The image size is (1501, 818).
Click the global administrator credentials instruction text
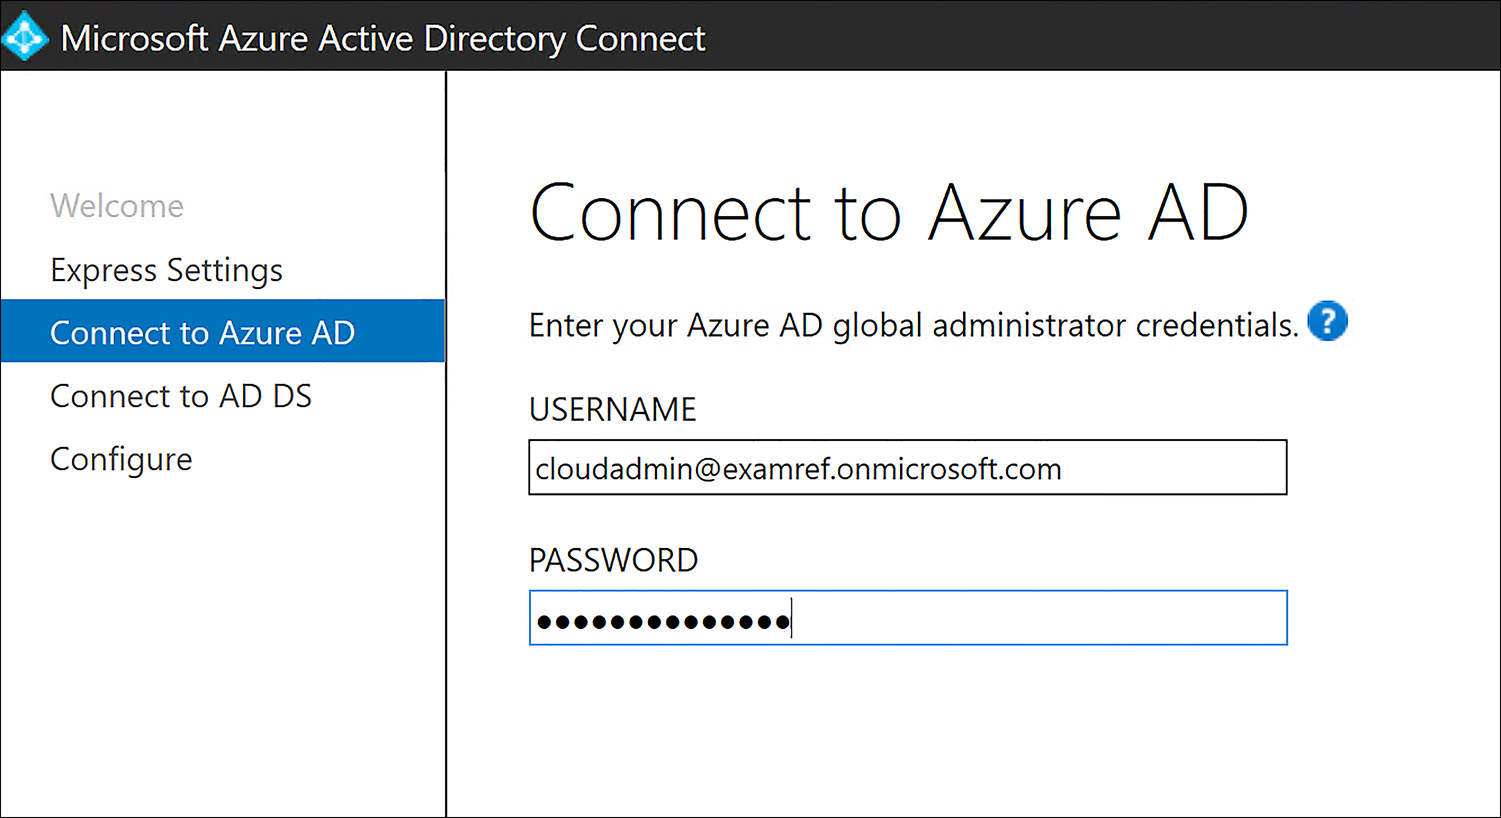[913, 325]
